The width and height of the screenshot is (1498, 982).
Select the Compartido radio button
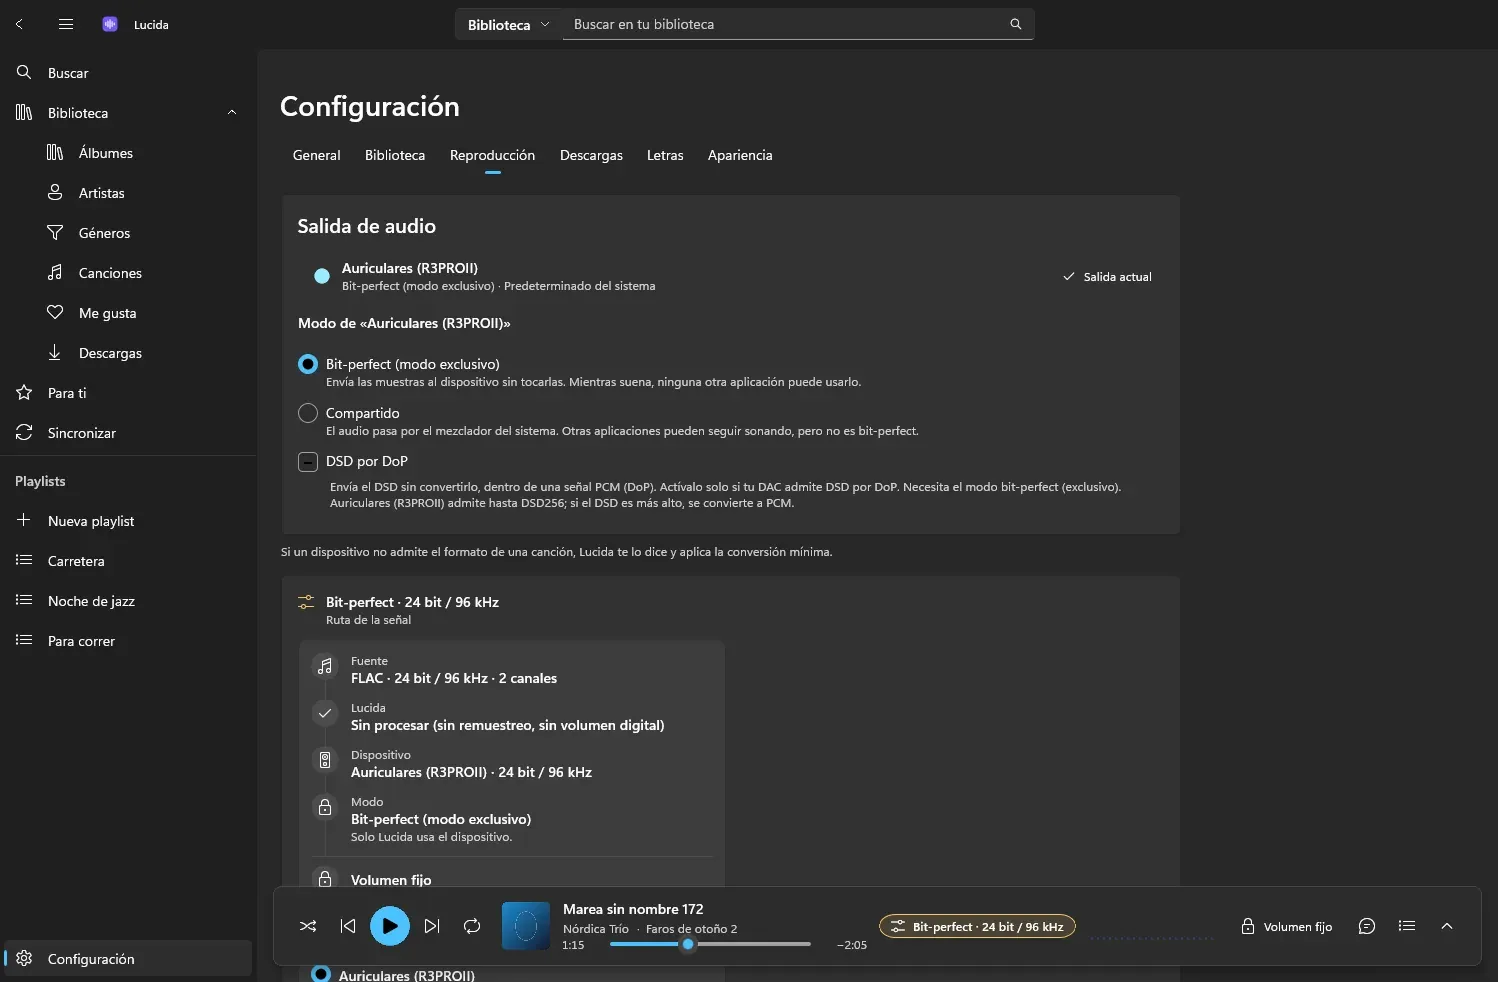[308, 413]
